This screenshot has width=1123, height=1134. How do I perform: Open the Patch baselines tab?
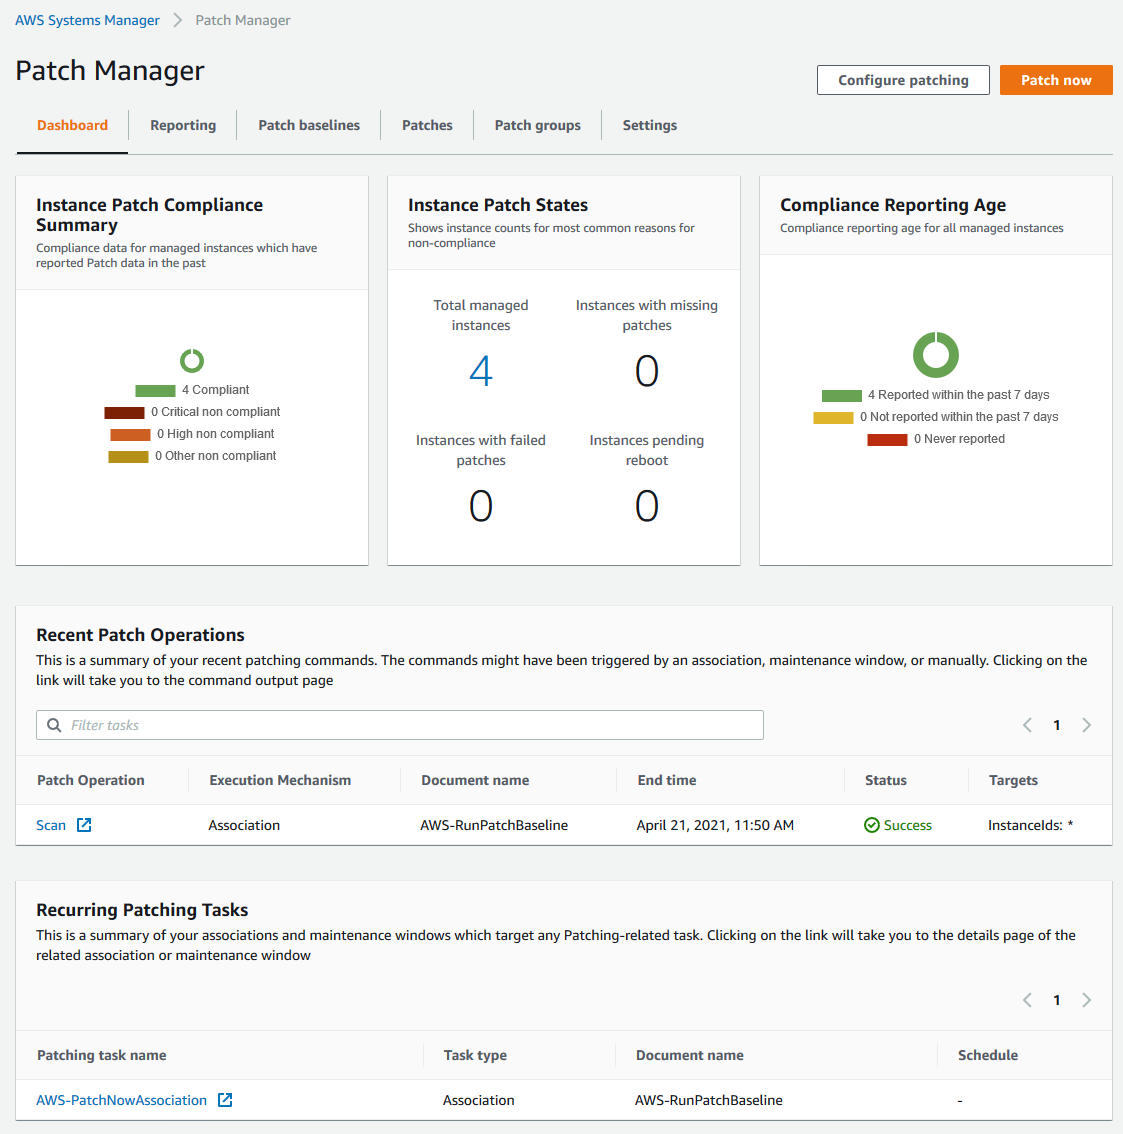click(309, 125)
